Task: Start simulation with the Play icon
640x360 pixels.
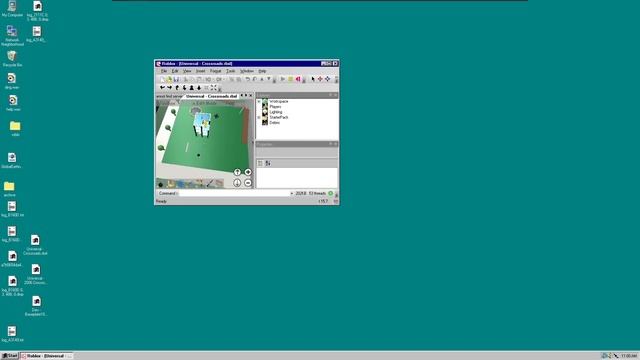Action: [282, 79]
